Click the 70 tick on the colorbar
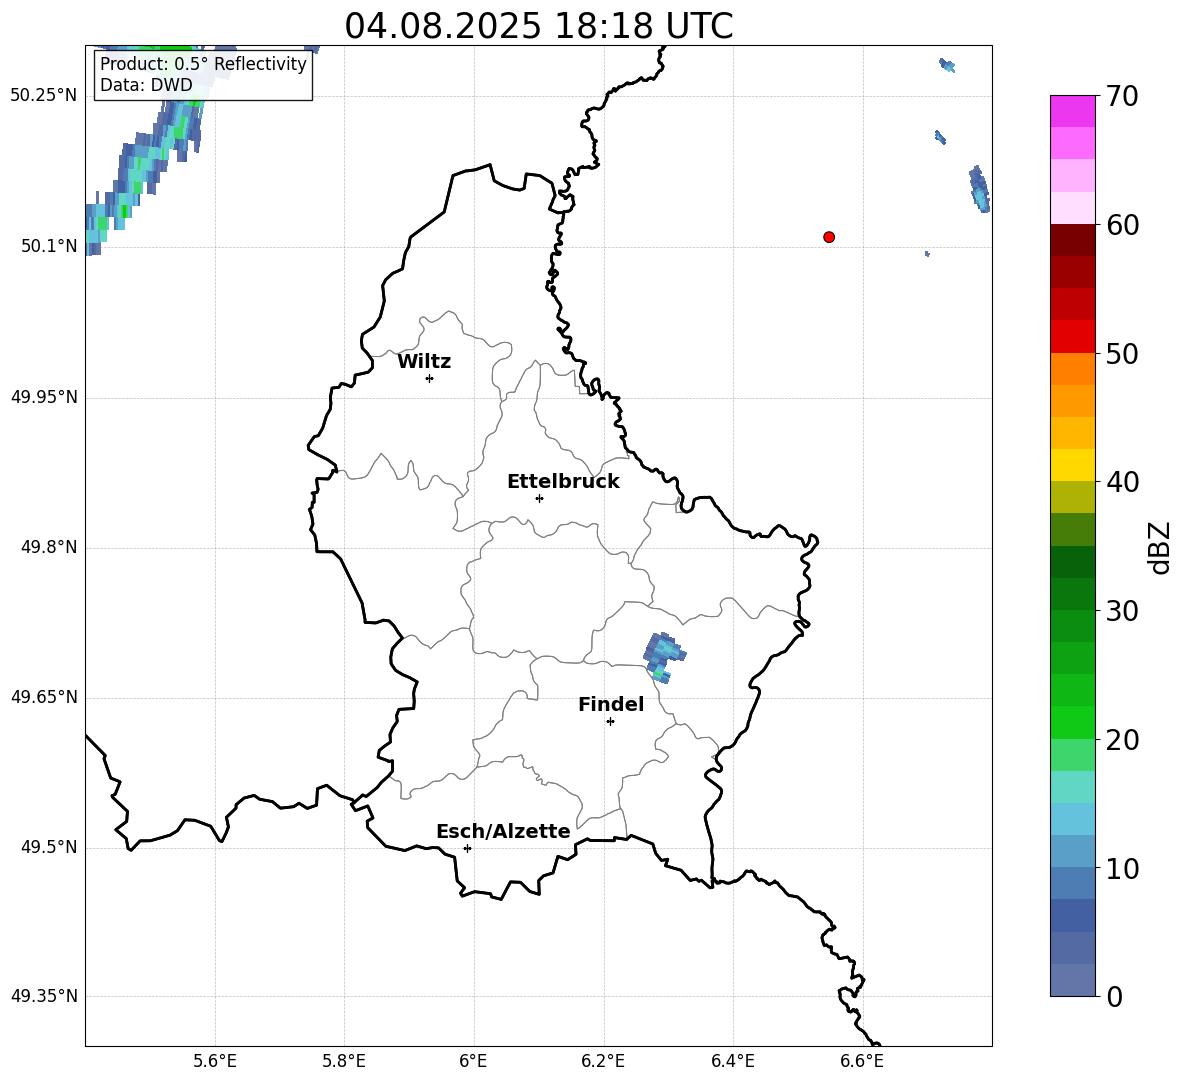 click(1122, 96)
